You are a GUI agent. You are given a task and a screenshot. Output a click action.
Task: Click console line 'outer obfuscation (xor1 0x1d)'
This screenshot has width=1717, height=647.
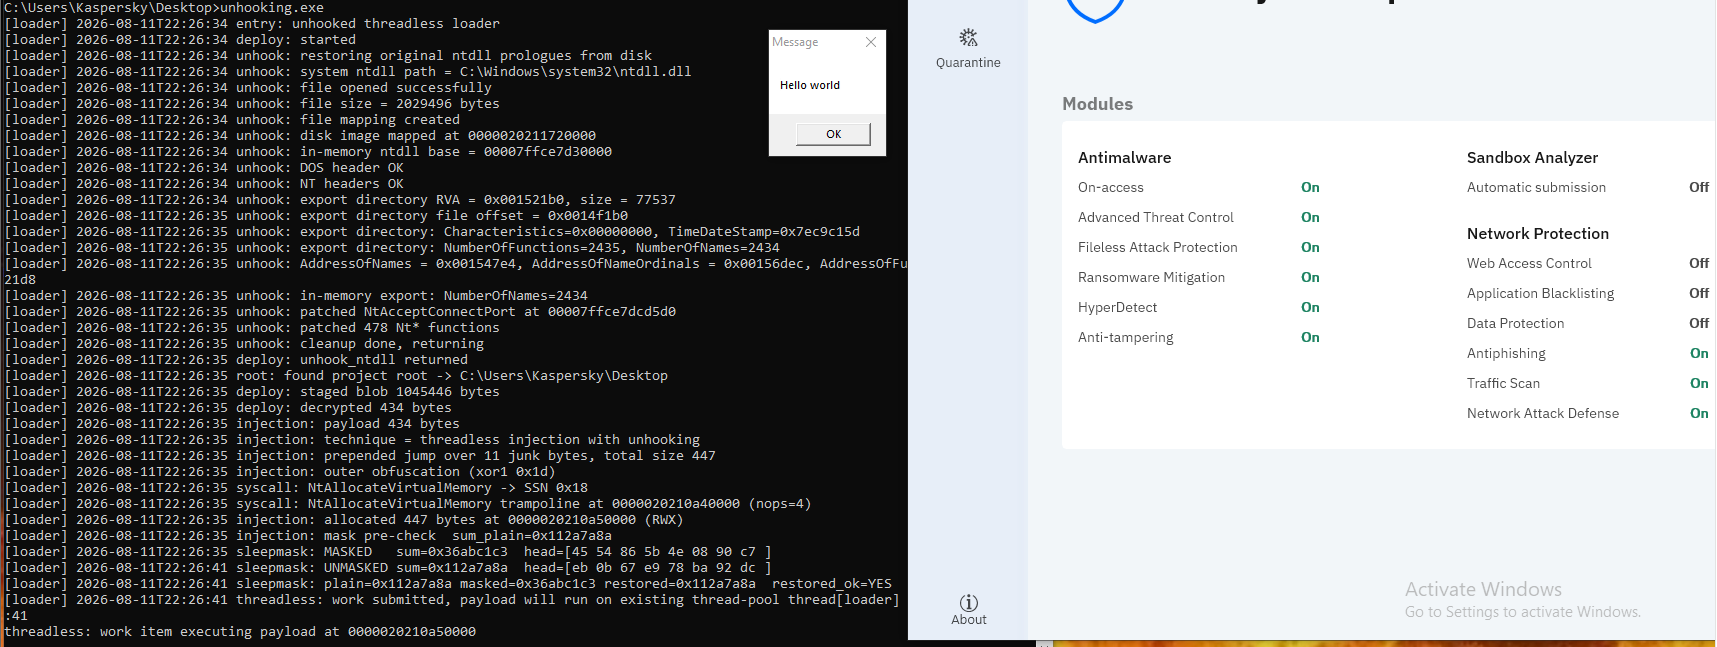[x=280, y=472]
